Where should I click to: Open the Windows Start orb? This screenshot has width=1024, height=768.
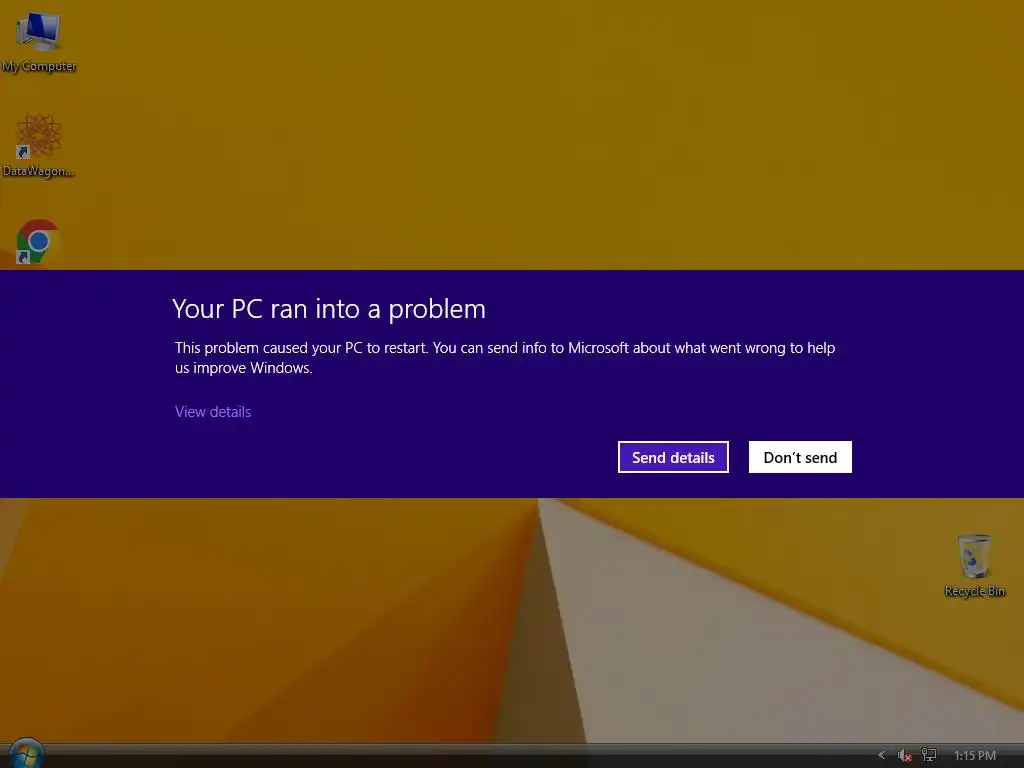[x=27, y=754]
